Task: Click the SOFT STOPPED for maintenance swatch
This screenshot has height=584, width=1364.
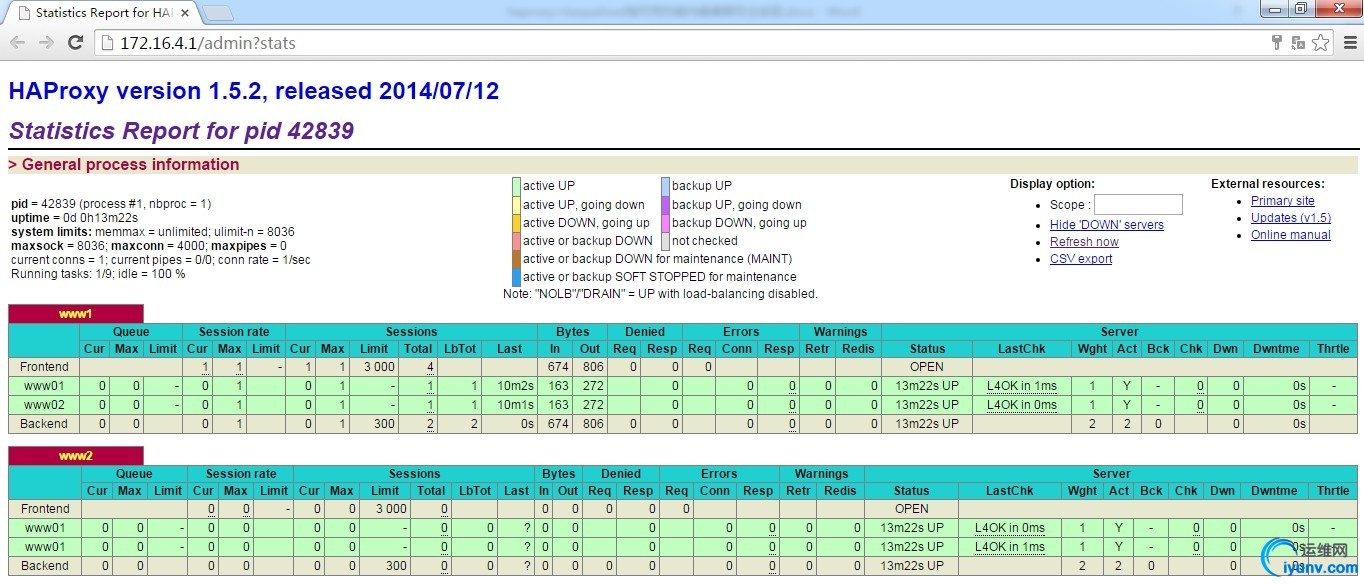Action: point(516,277)
